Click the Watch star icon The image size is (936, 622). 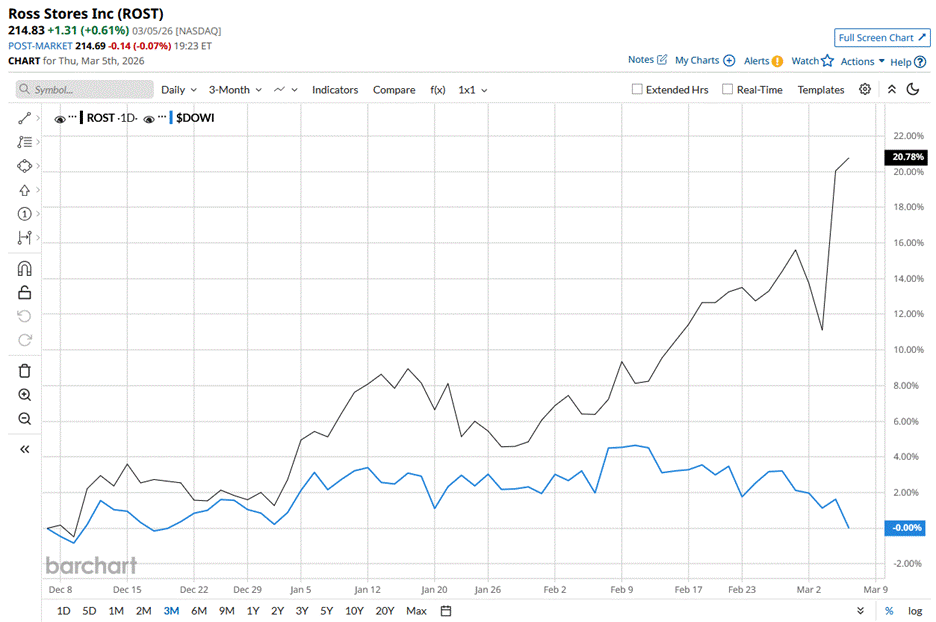[x=827, y=60]
